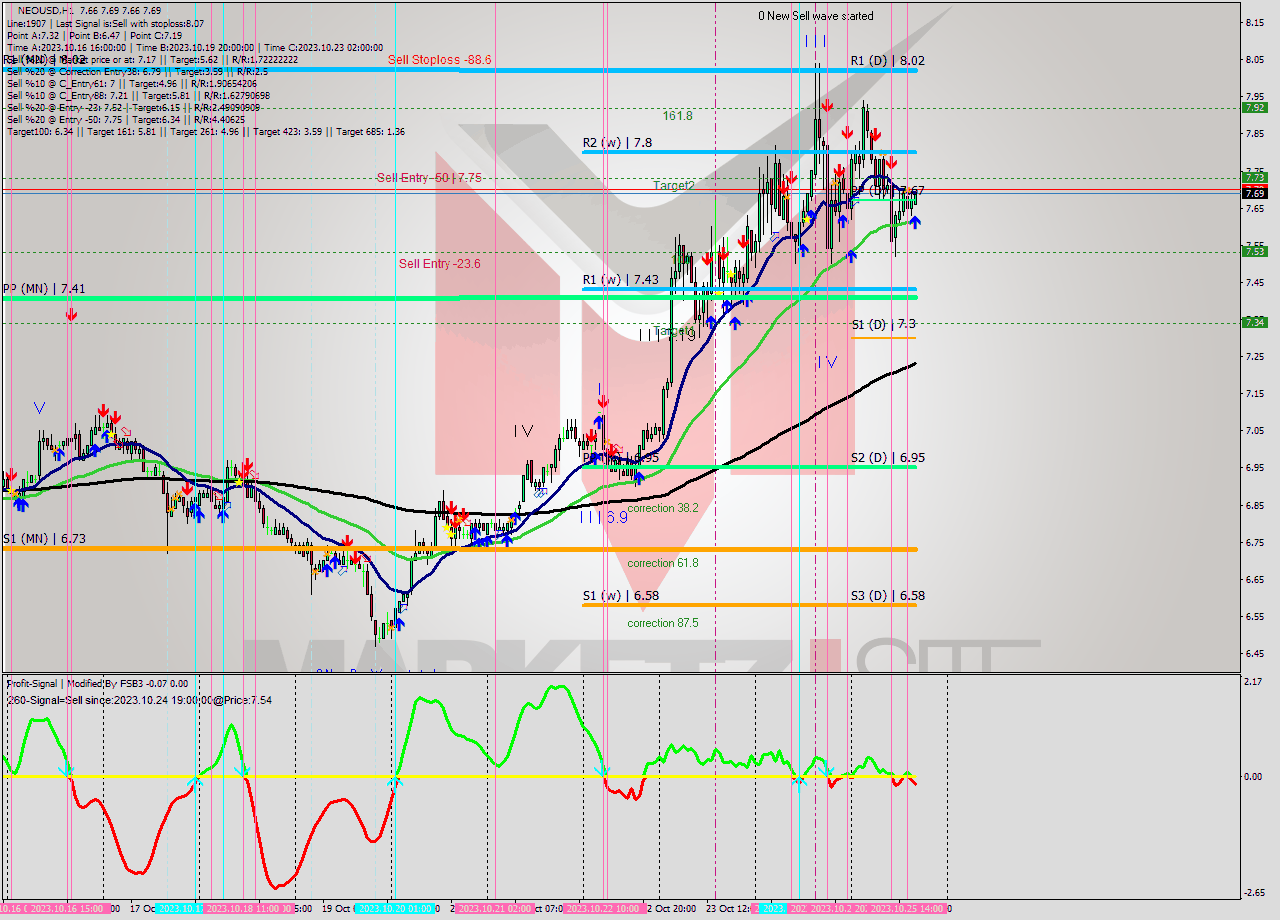1280x920 pixels.
Task: Select the cyan '2023.10.20 01:00' time marker
Action: pyautogui.click(x=395, y=909)
